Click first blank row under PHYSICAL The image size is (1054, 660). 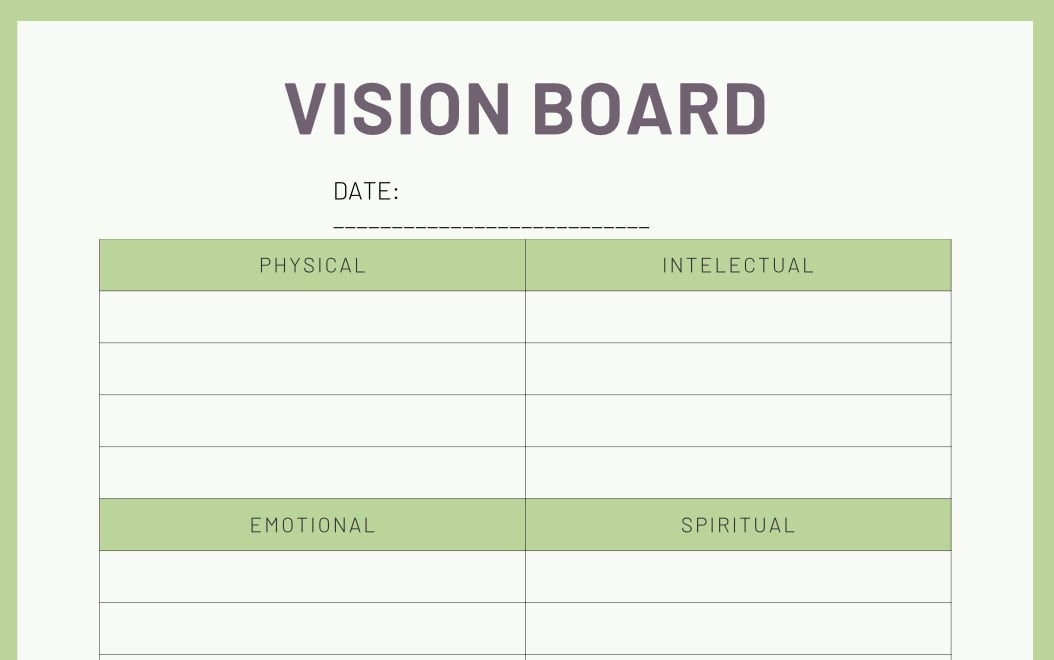pyautogui.click(x=312, y=317)
